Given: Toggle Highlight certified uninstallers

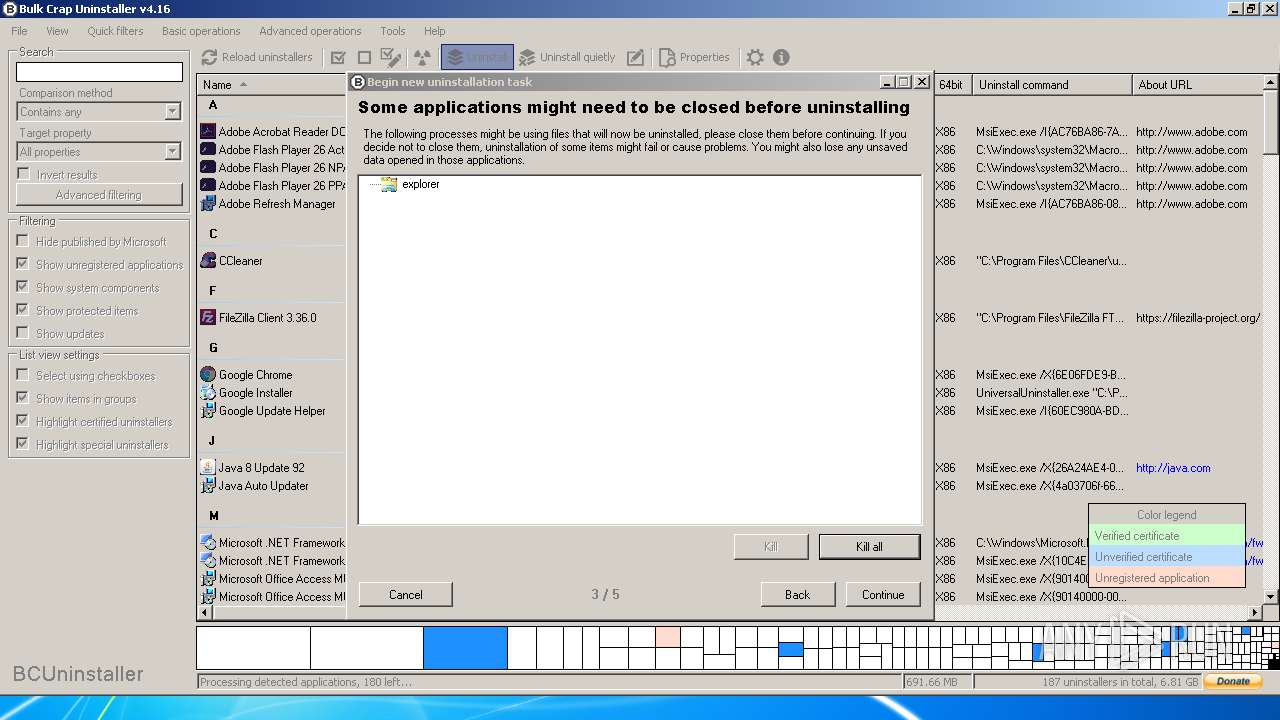Looking at the screenshot, I should 23,421.
